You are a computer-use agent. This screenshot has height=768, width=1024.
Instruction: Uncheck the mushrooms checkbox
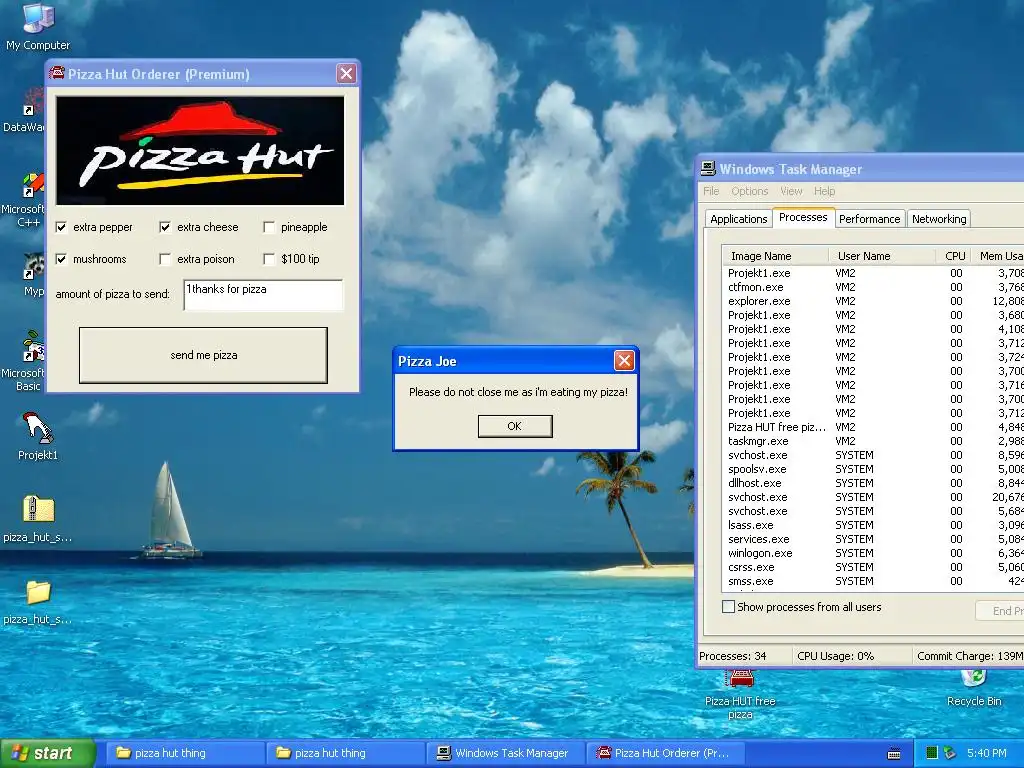(x=61, y=259)
